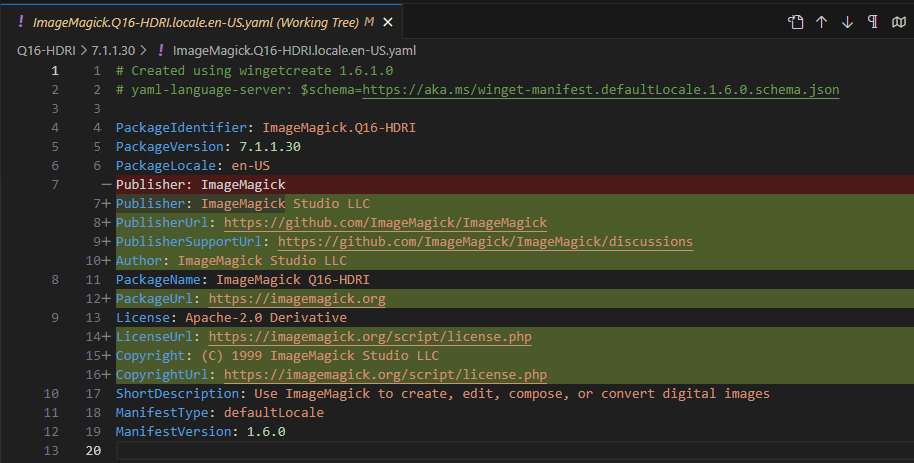Close the ImageMagick yaml Working Tree tab
The width and height of the screenshot is (914, 463).
click(388, 22)
